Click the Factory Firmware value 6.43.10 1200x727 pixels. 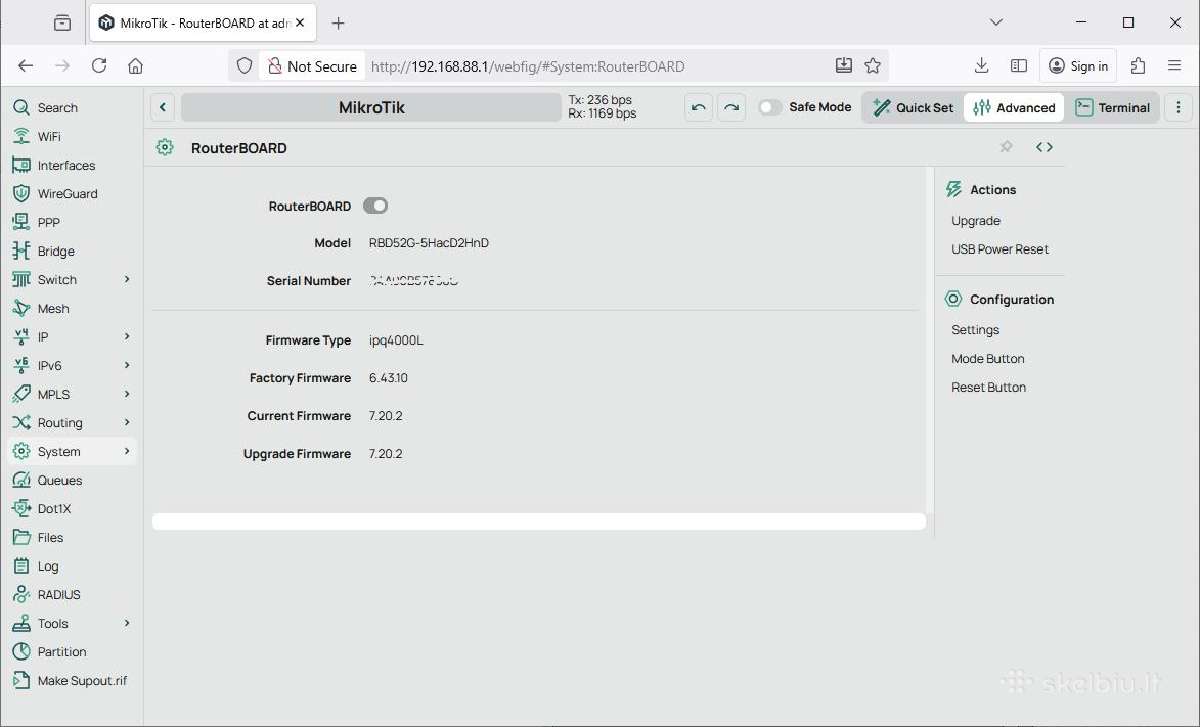point(388,378)
